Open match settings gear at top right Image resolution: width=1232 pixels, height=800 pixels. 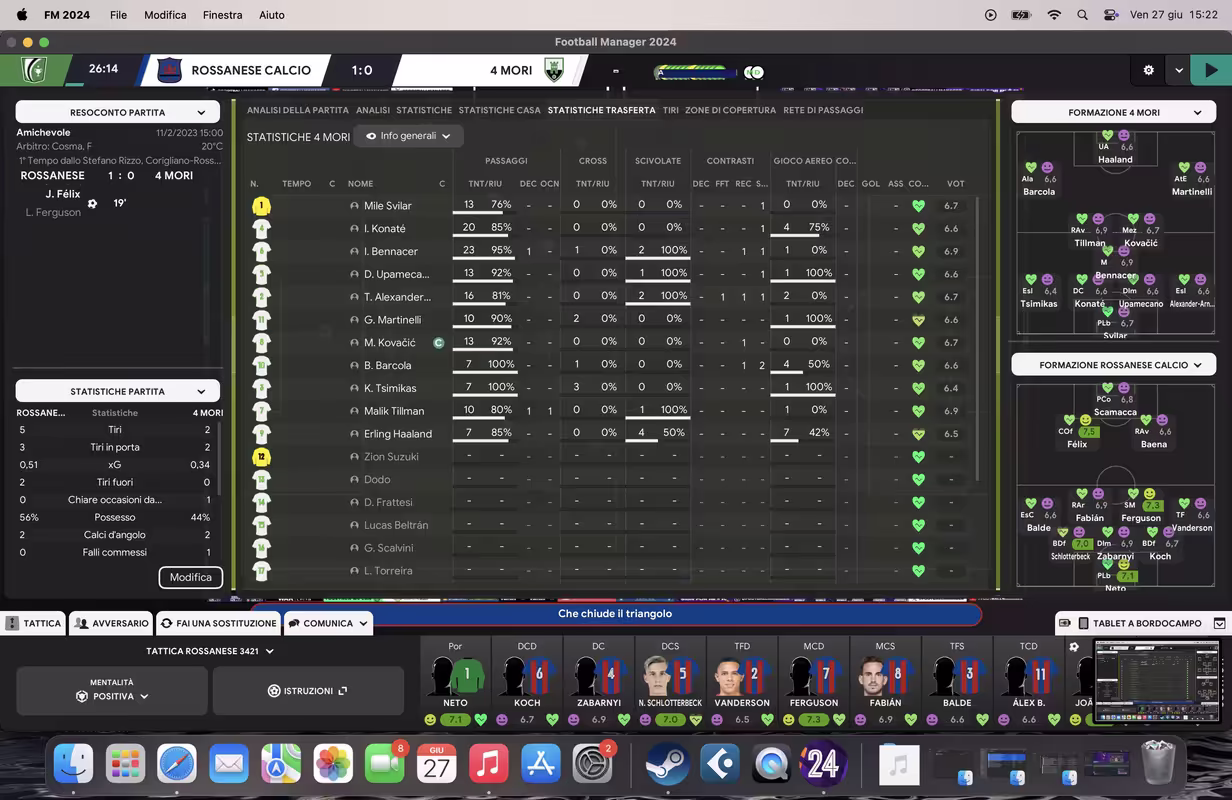point(1148,70)
